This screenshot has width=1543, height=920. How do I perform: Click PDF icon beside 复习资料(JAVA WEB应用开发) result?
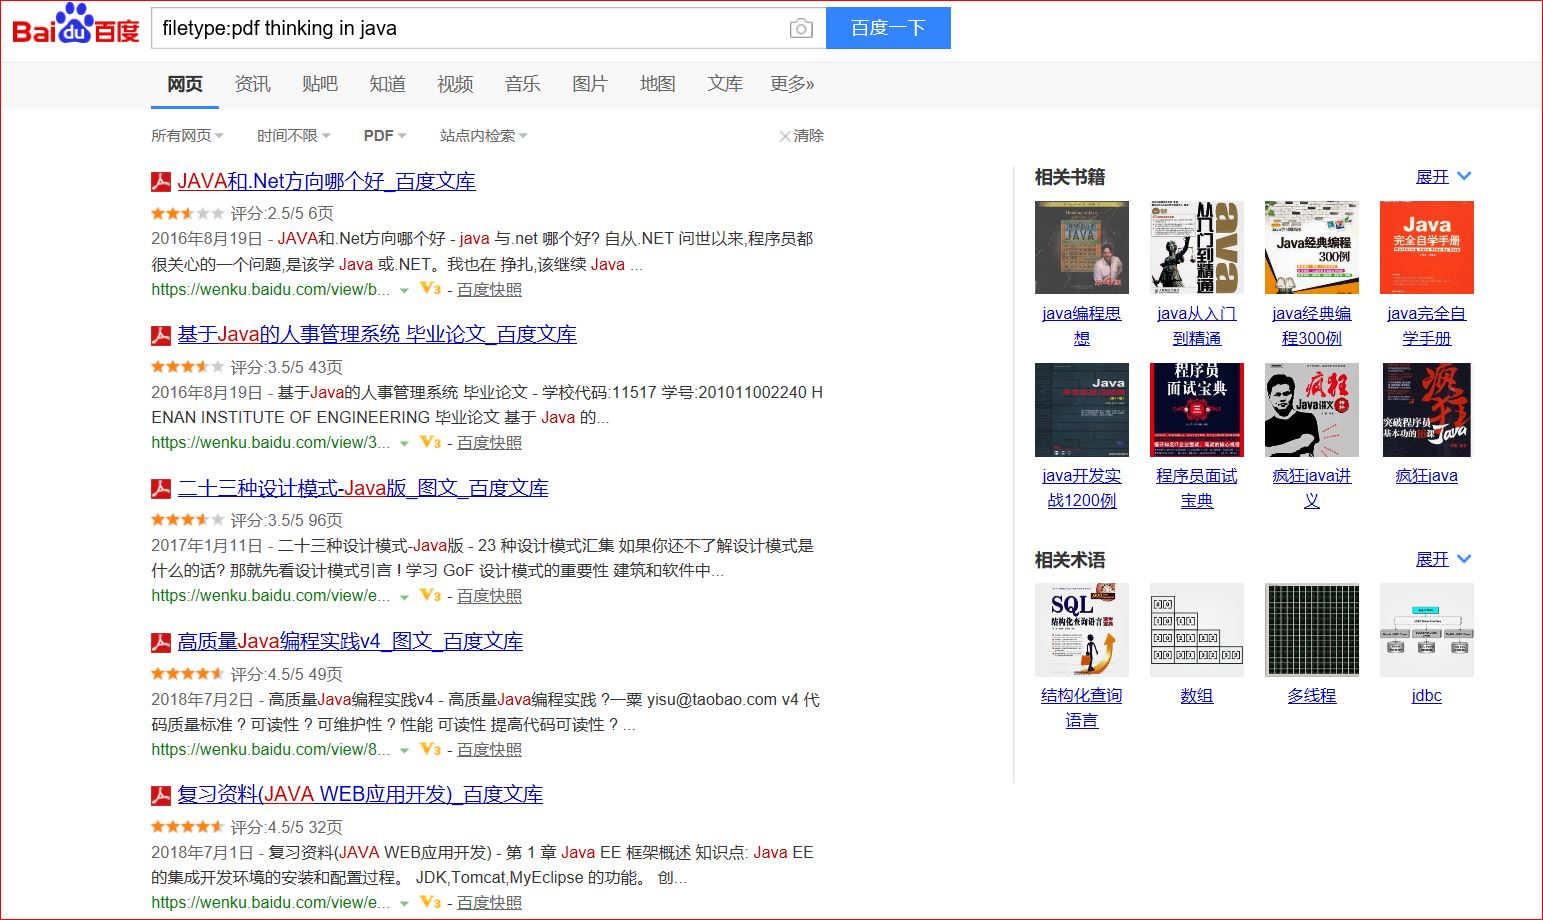(x=160, y=795)
